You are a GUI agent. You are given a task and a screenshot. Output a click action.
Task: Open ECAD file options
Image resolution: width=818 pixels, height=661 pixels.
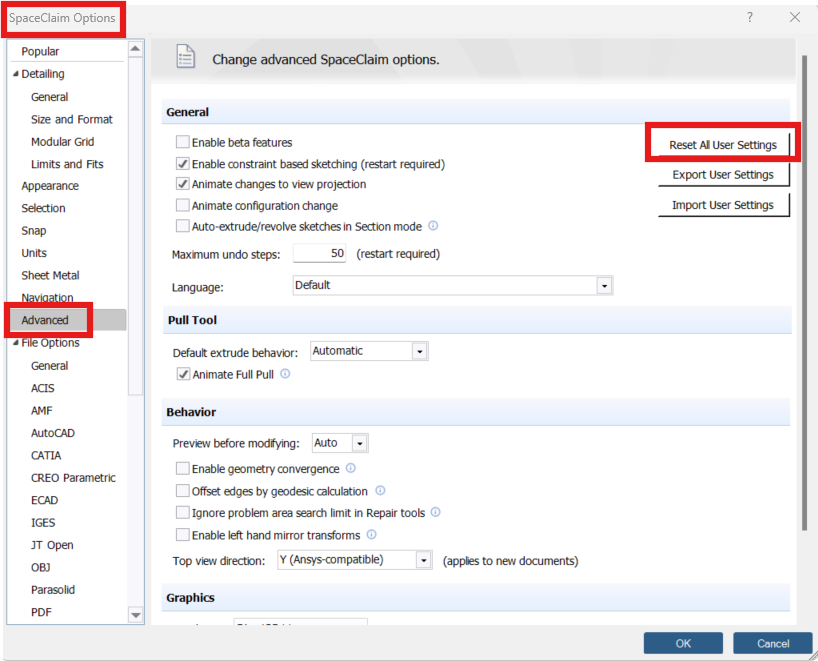click(x=44, y=500)
